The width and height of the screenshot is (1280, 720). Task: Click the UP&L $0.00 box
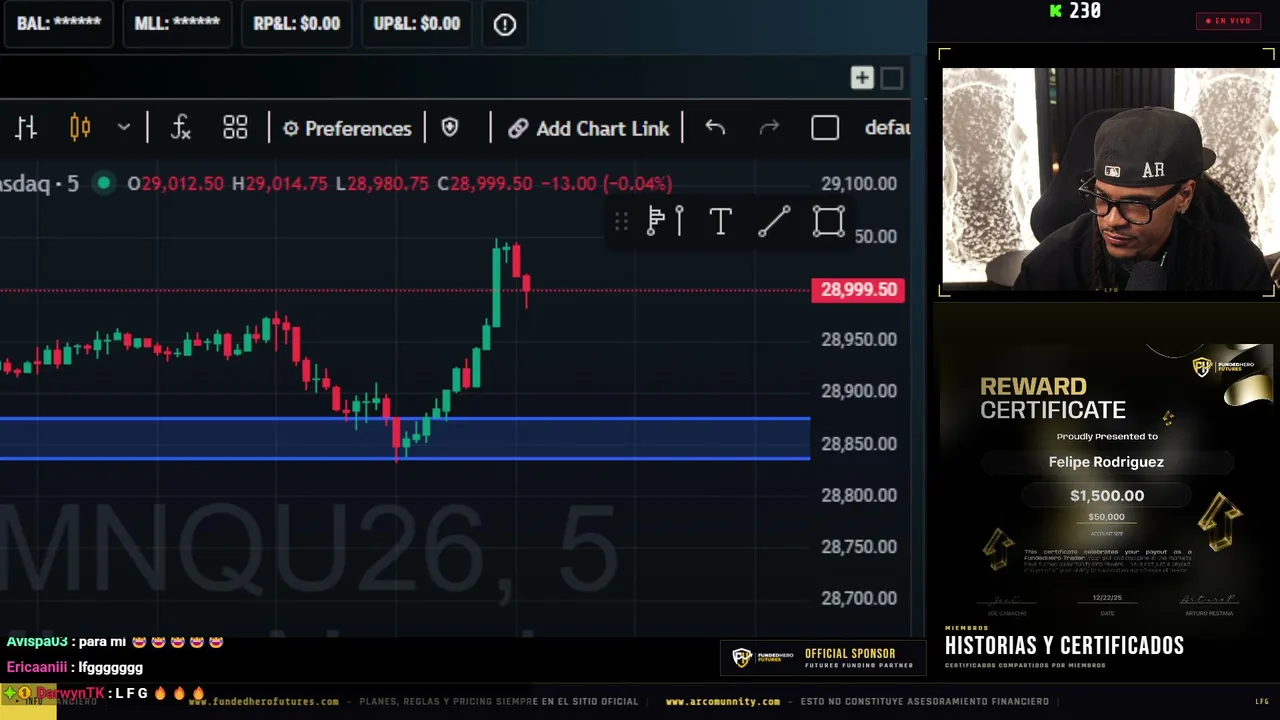[417, 24]
